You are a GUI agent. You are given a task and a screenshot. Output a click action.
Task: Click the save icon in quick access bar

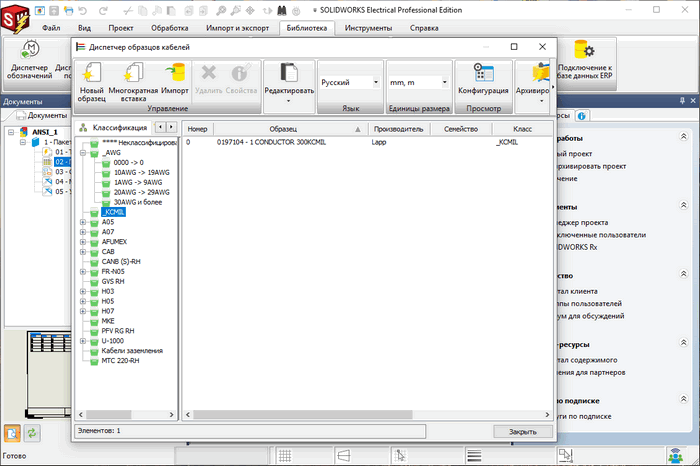pos(54,10)
